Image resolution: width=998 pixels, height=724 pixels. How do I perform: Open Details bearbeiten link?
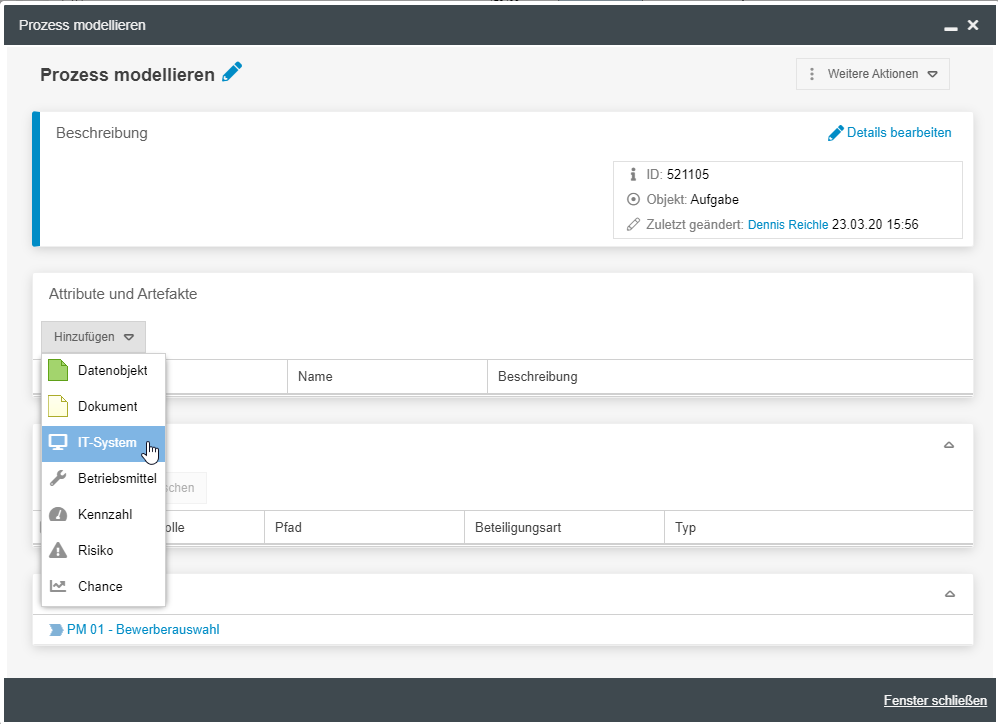pos(890,133)
